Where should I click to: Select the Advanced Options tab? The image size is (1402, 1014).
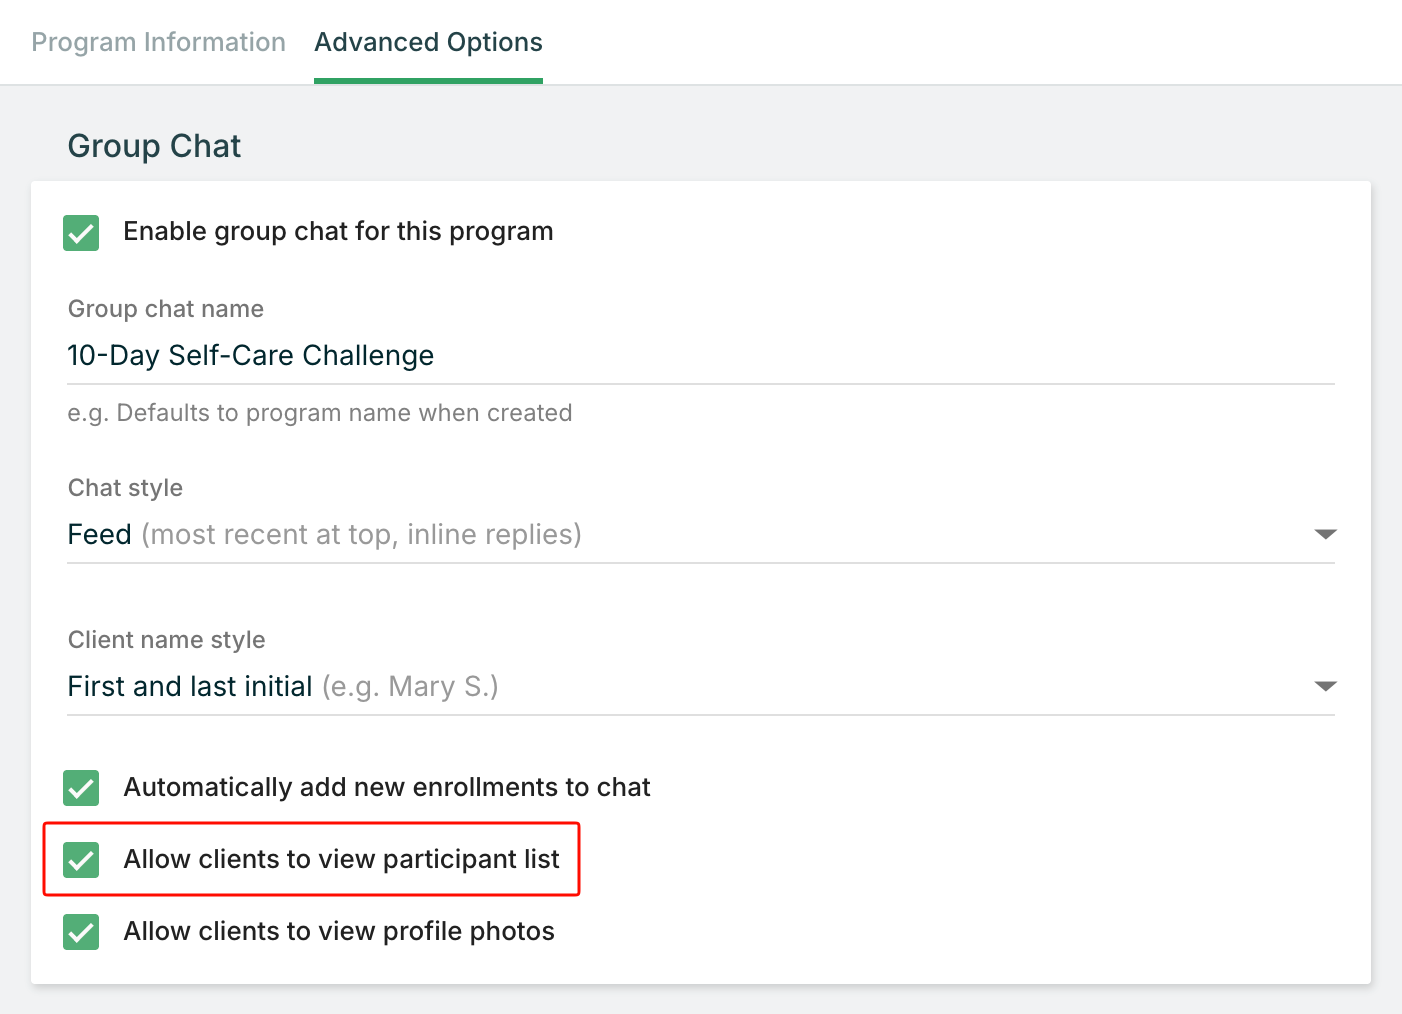(428, 42)
